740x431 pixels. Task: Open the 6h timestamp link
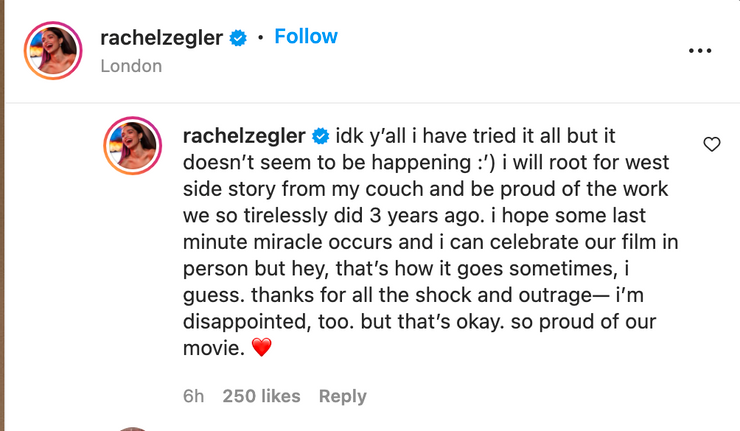tap(193, 396)
